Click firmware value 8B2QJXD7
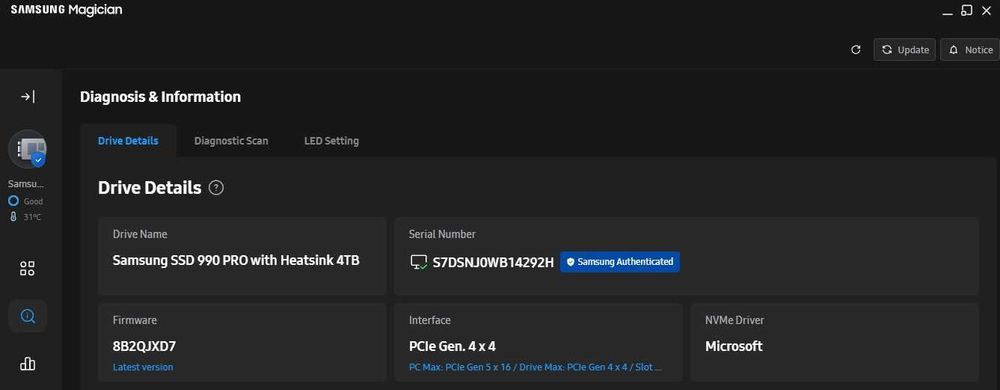 tap(144, 347)
